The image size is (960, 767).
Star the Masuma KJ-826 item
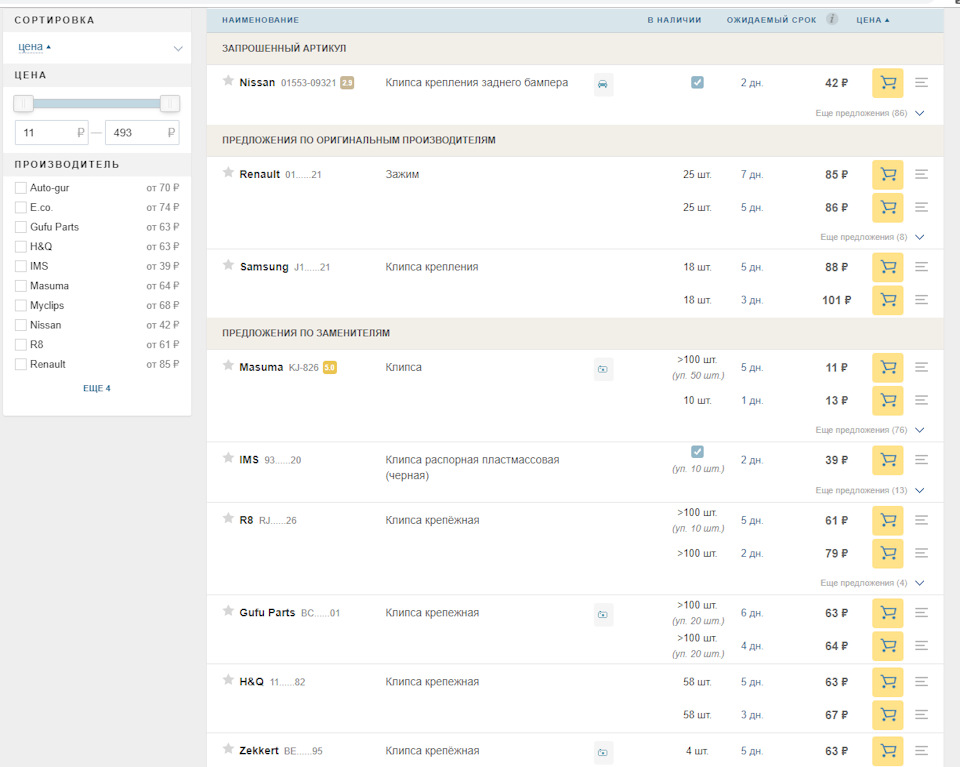point(228,365)
